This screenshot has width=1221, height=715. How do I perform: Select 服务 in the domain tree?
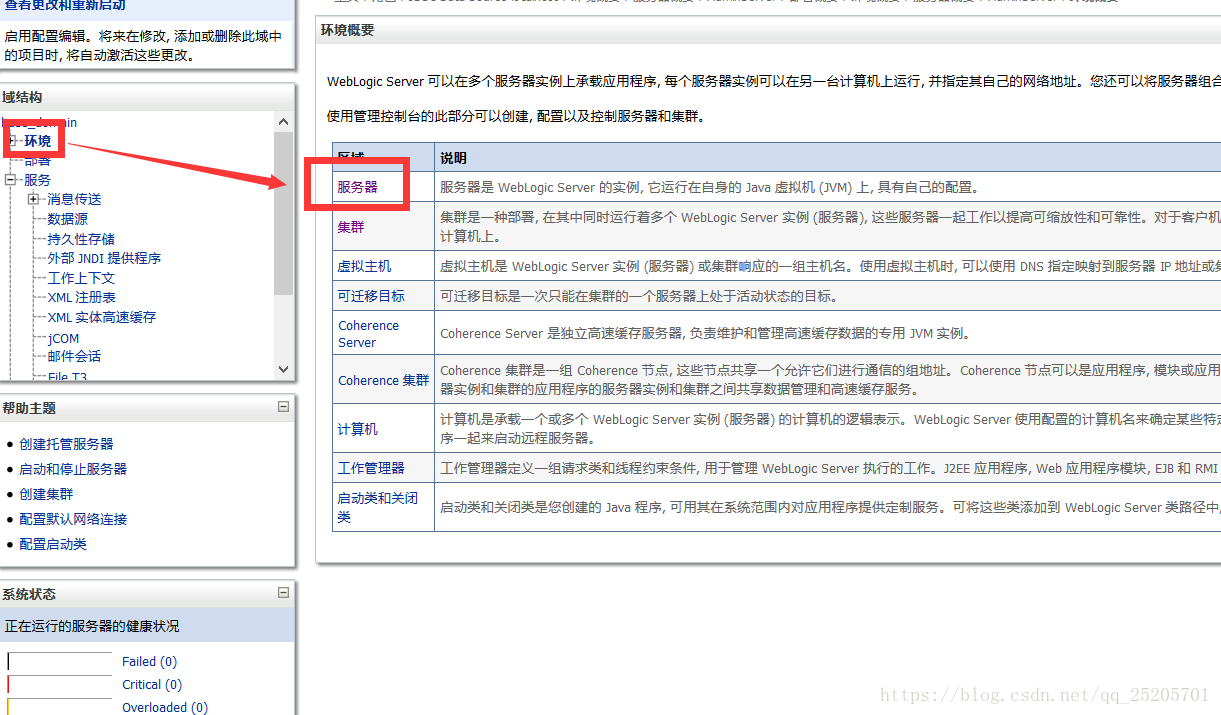click(x=37, y=180)
